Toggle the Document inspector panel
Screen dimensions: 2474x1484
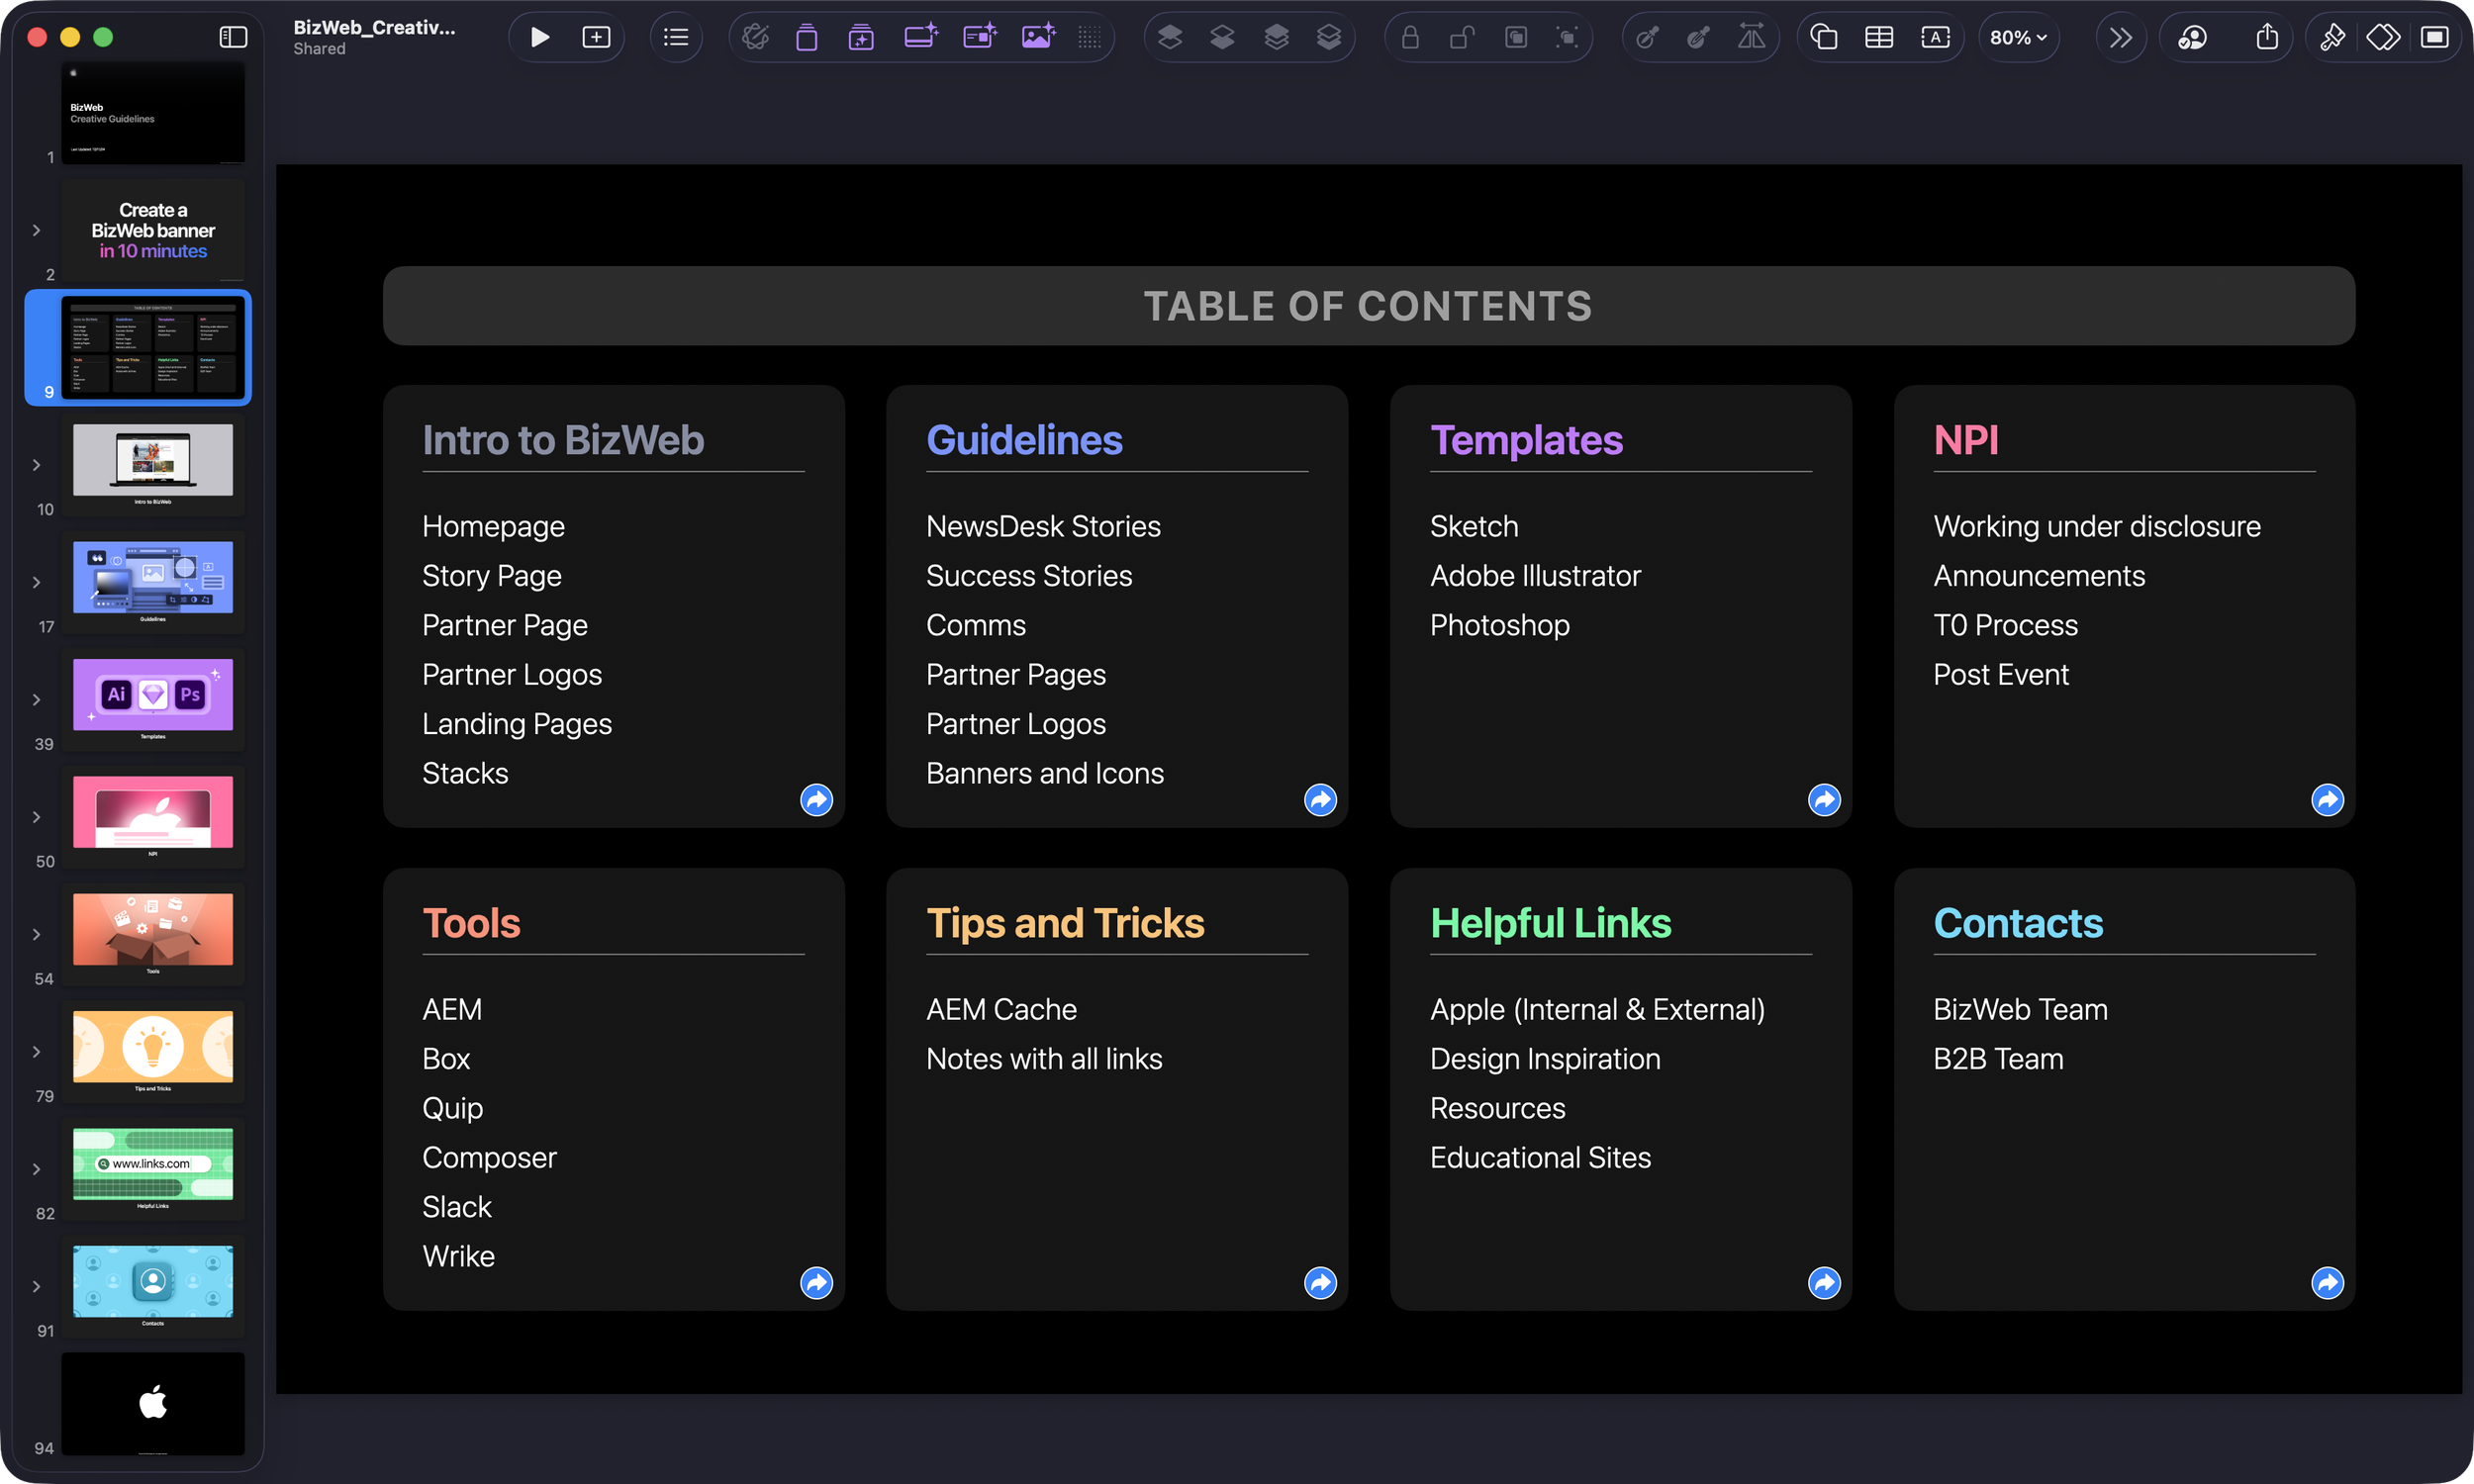pos(2434,38)
